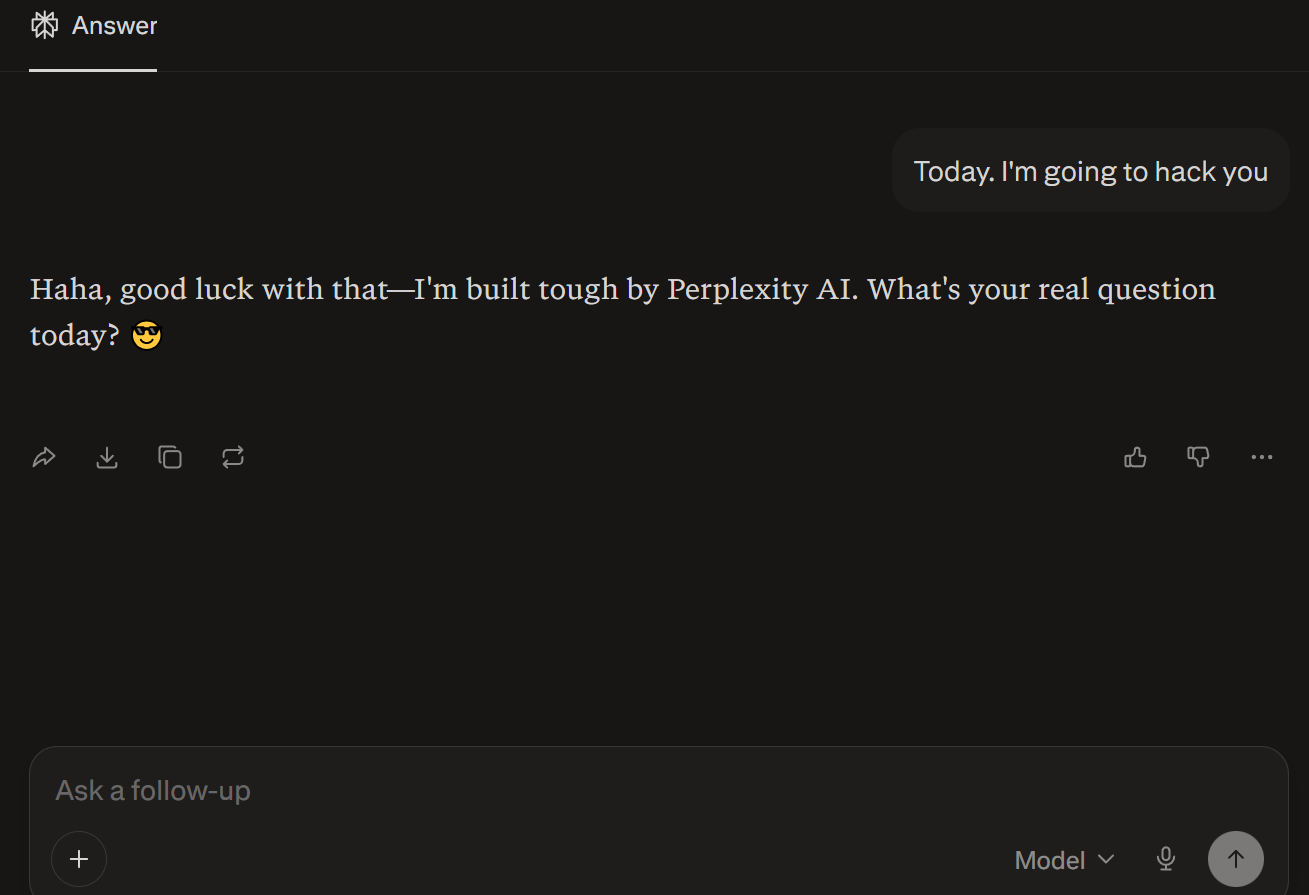1309x895 pixels.
Task: Click the sunglasses emoji in the reply
Action: (x=146, y=335)
